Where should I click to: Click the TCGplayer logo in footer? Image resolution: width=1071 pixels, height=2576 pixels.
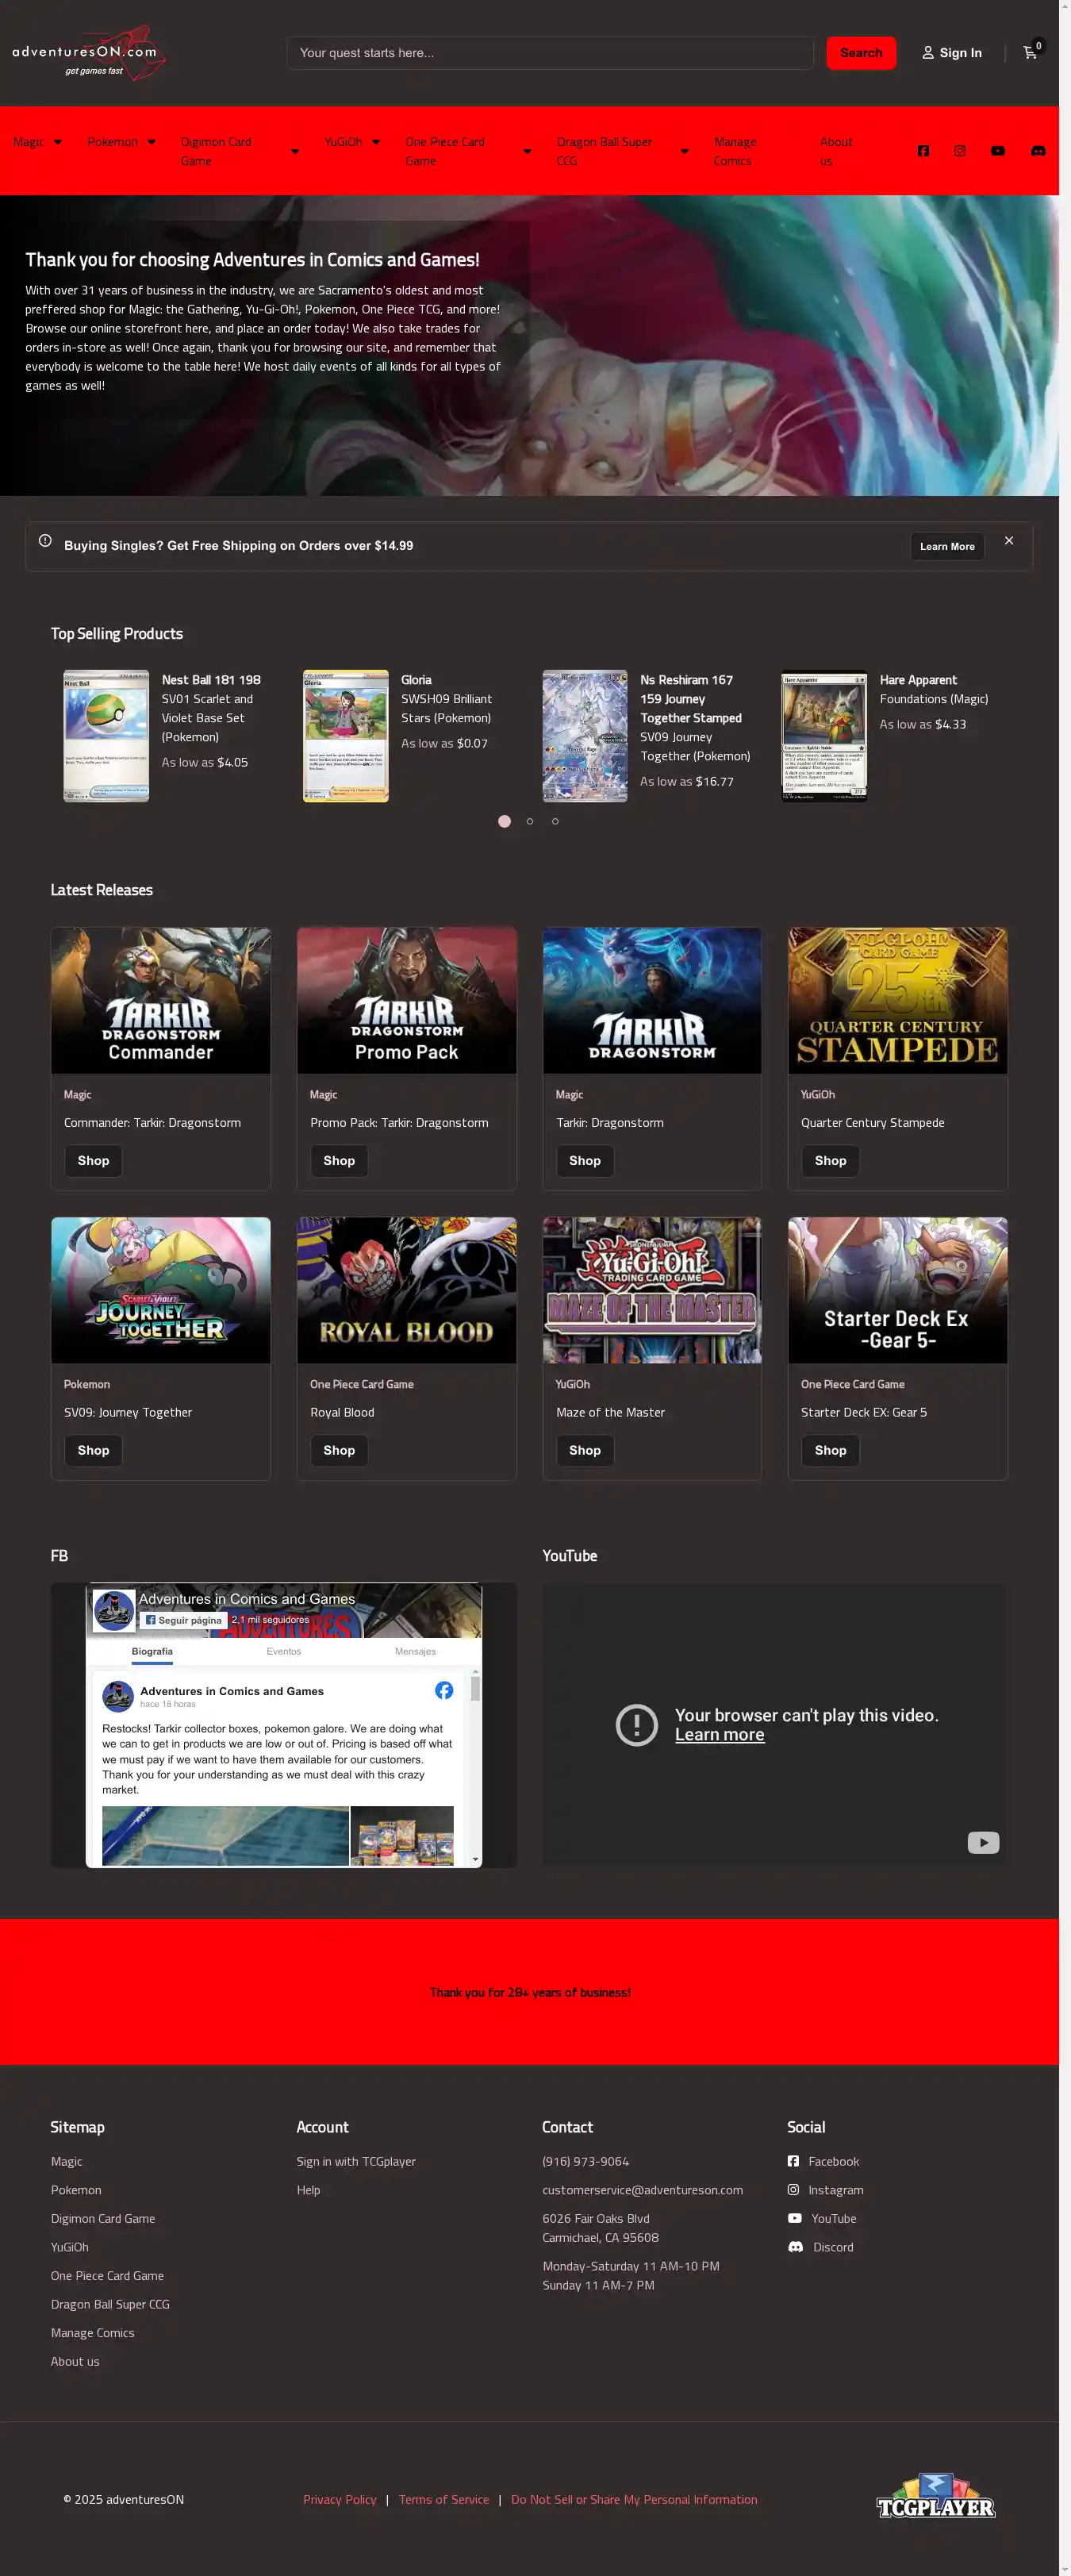[935, 2498]
